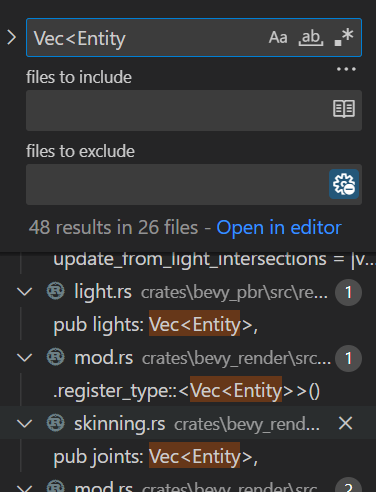Screen dimensions: 376x492
Task: Open results in editor link
Action: (279, 228)
